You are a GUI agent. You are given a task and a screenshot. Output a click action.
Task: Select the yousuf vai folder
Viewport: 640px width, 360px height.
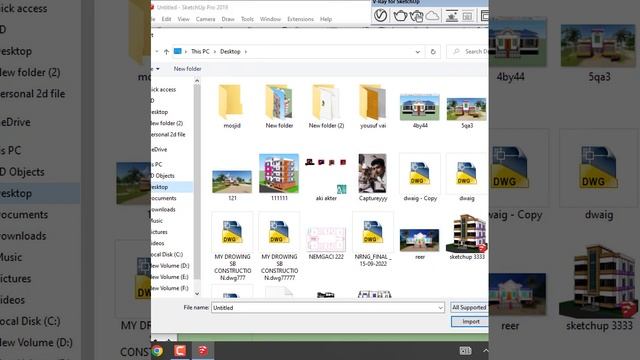tap(373, 106)
